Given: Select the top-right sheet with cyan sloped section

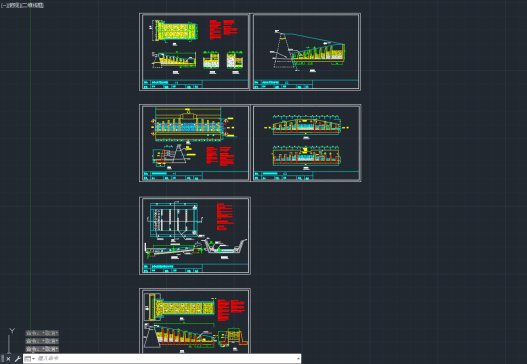Looking at the screenshot, I should pyautogui.click(x=306, y=52).
